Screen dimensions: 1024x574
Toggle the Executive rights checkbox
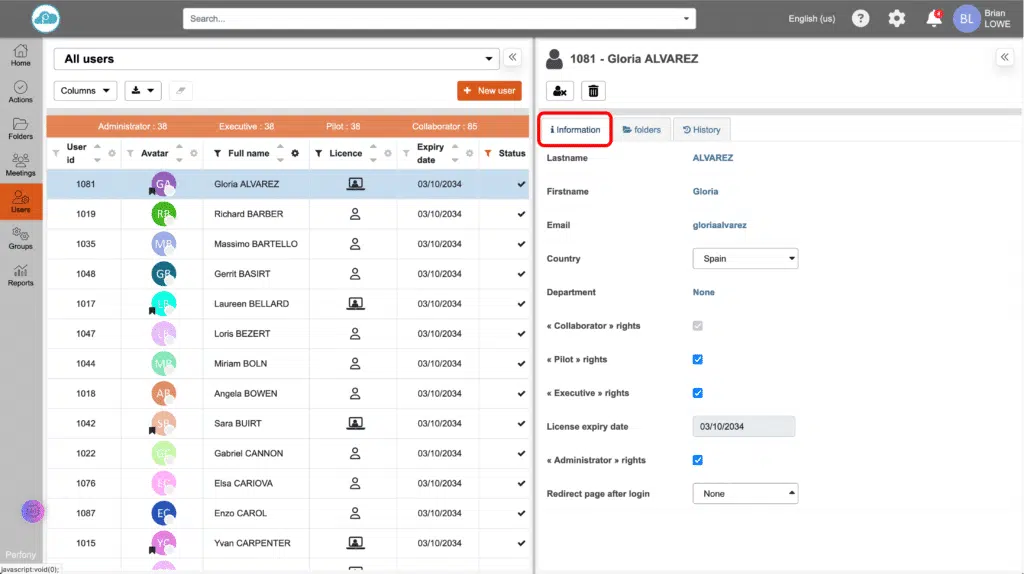point(698,393)
